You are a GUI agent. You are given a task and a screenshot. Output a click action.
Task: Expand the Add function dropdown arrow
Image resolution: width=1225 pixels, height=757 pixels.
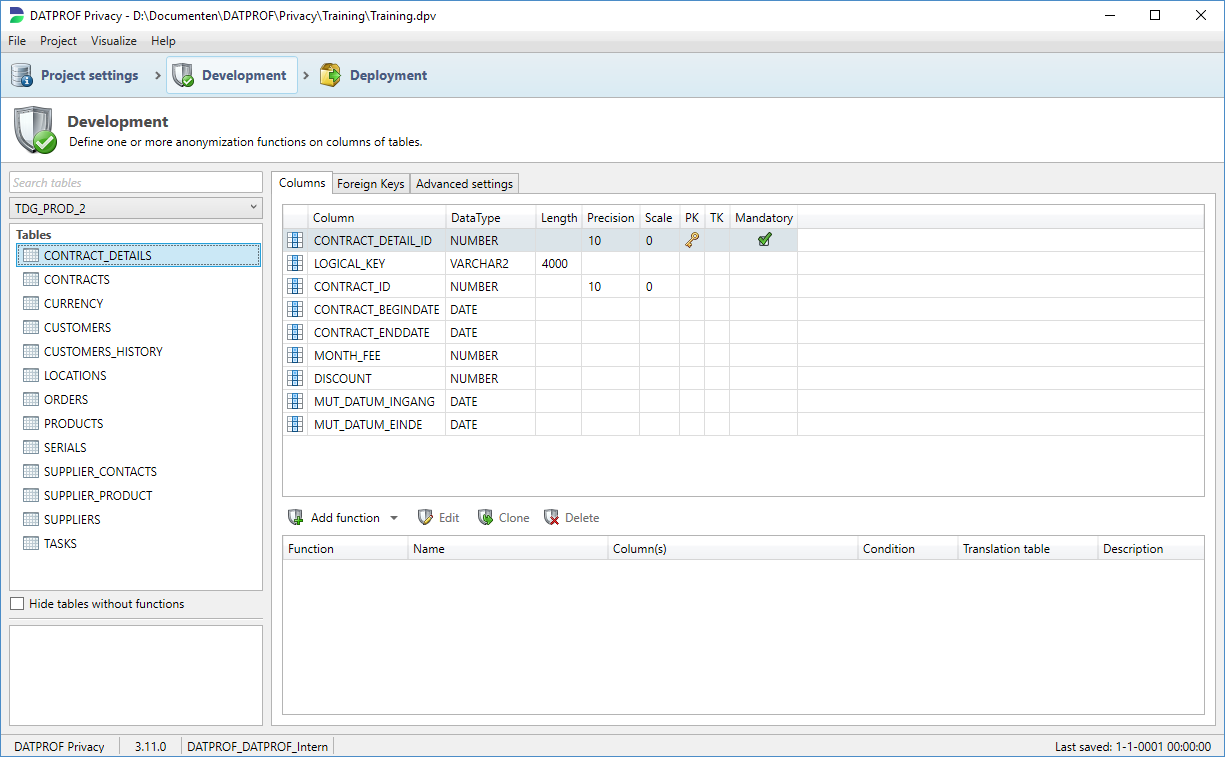click(x=393, y=518)
